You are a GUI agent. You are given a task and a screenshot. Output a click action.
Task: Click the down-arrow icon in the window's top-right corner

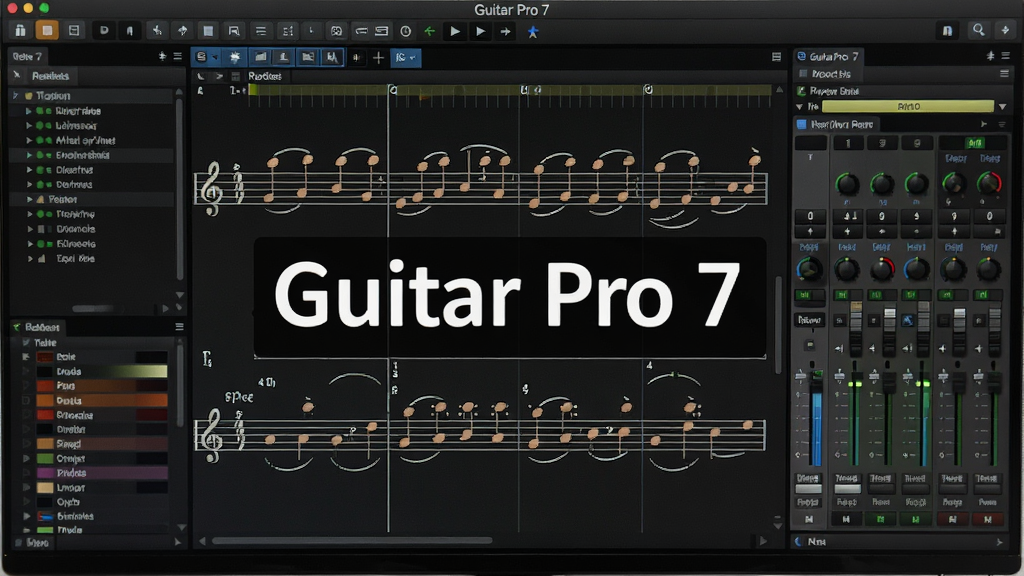click(x=1005, y=30)
